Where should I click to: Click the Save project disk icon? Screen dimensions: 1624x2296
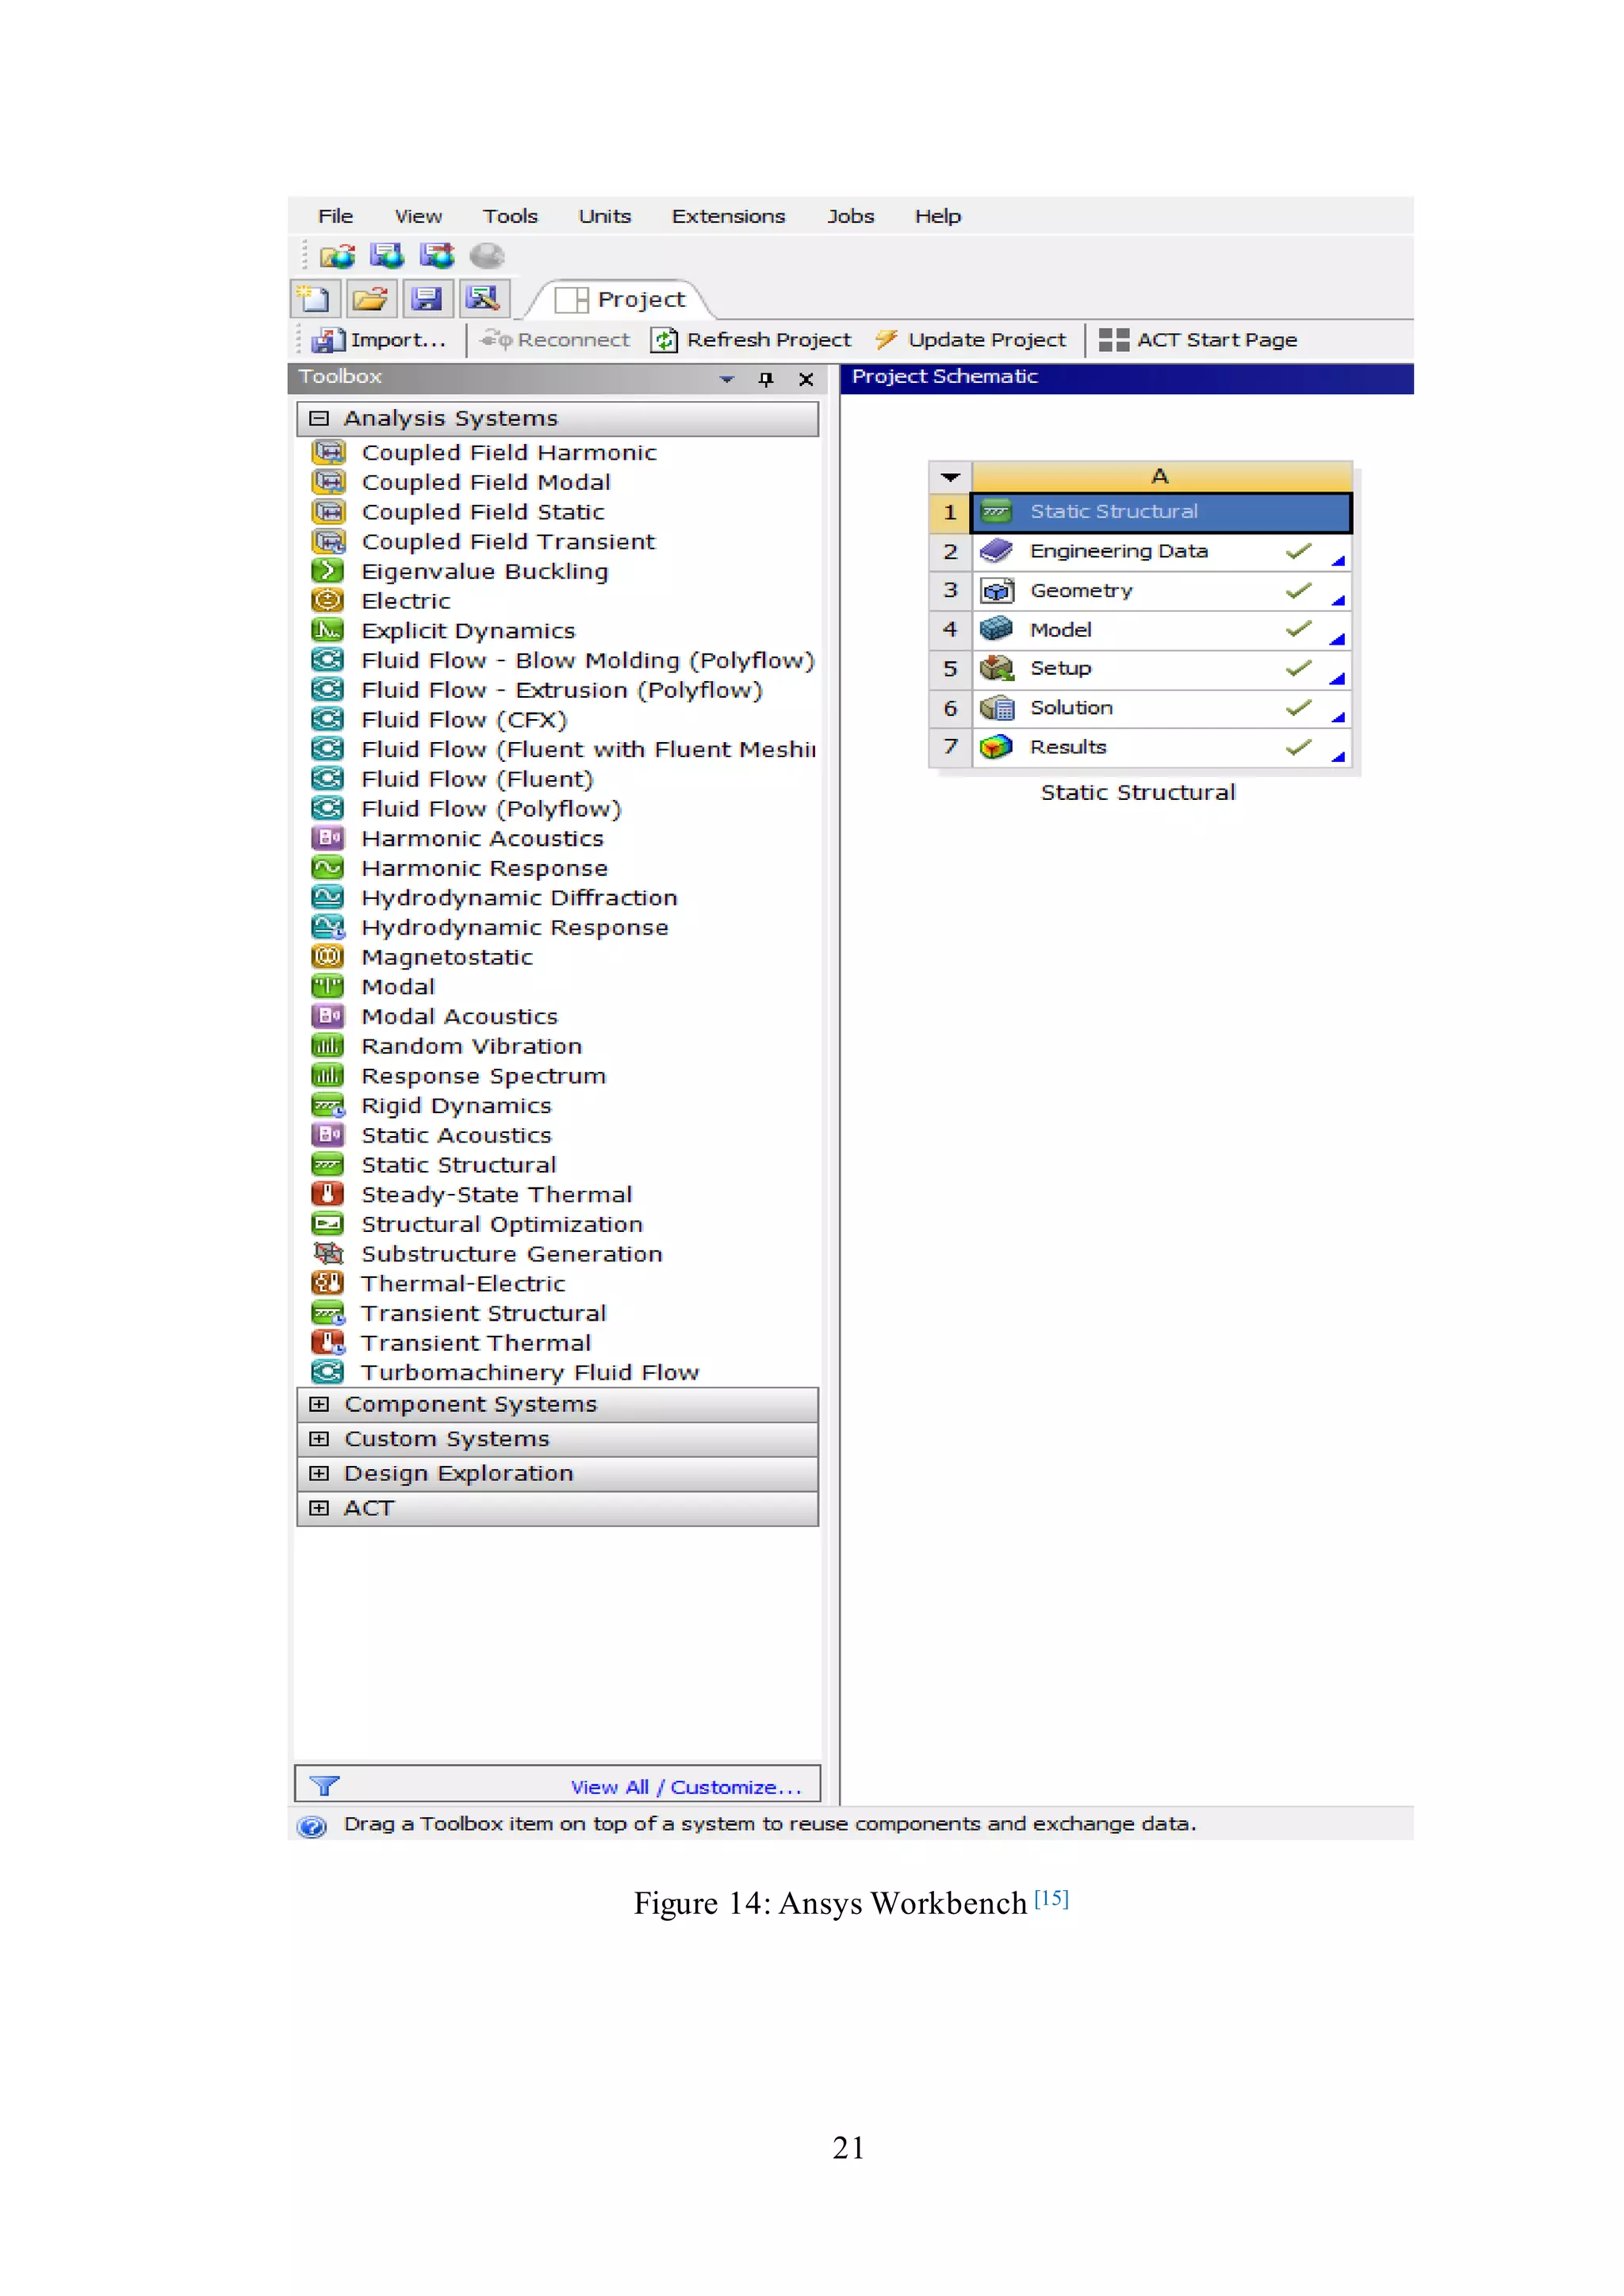tap(427, 298)
